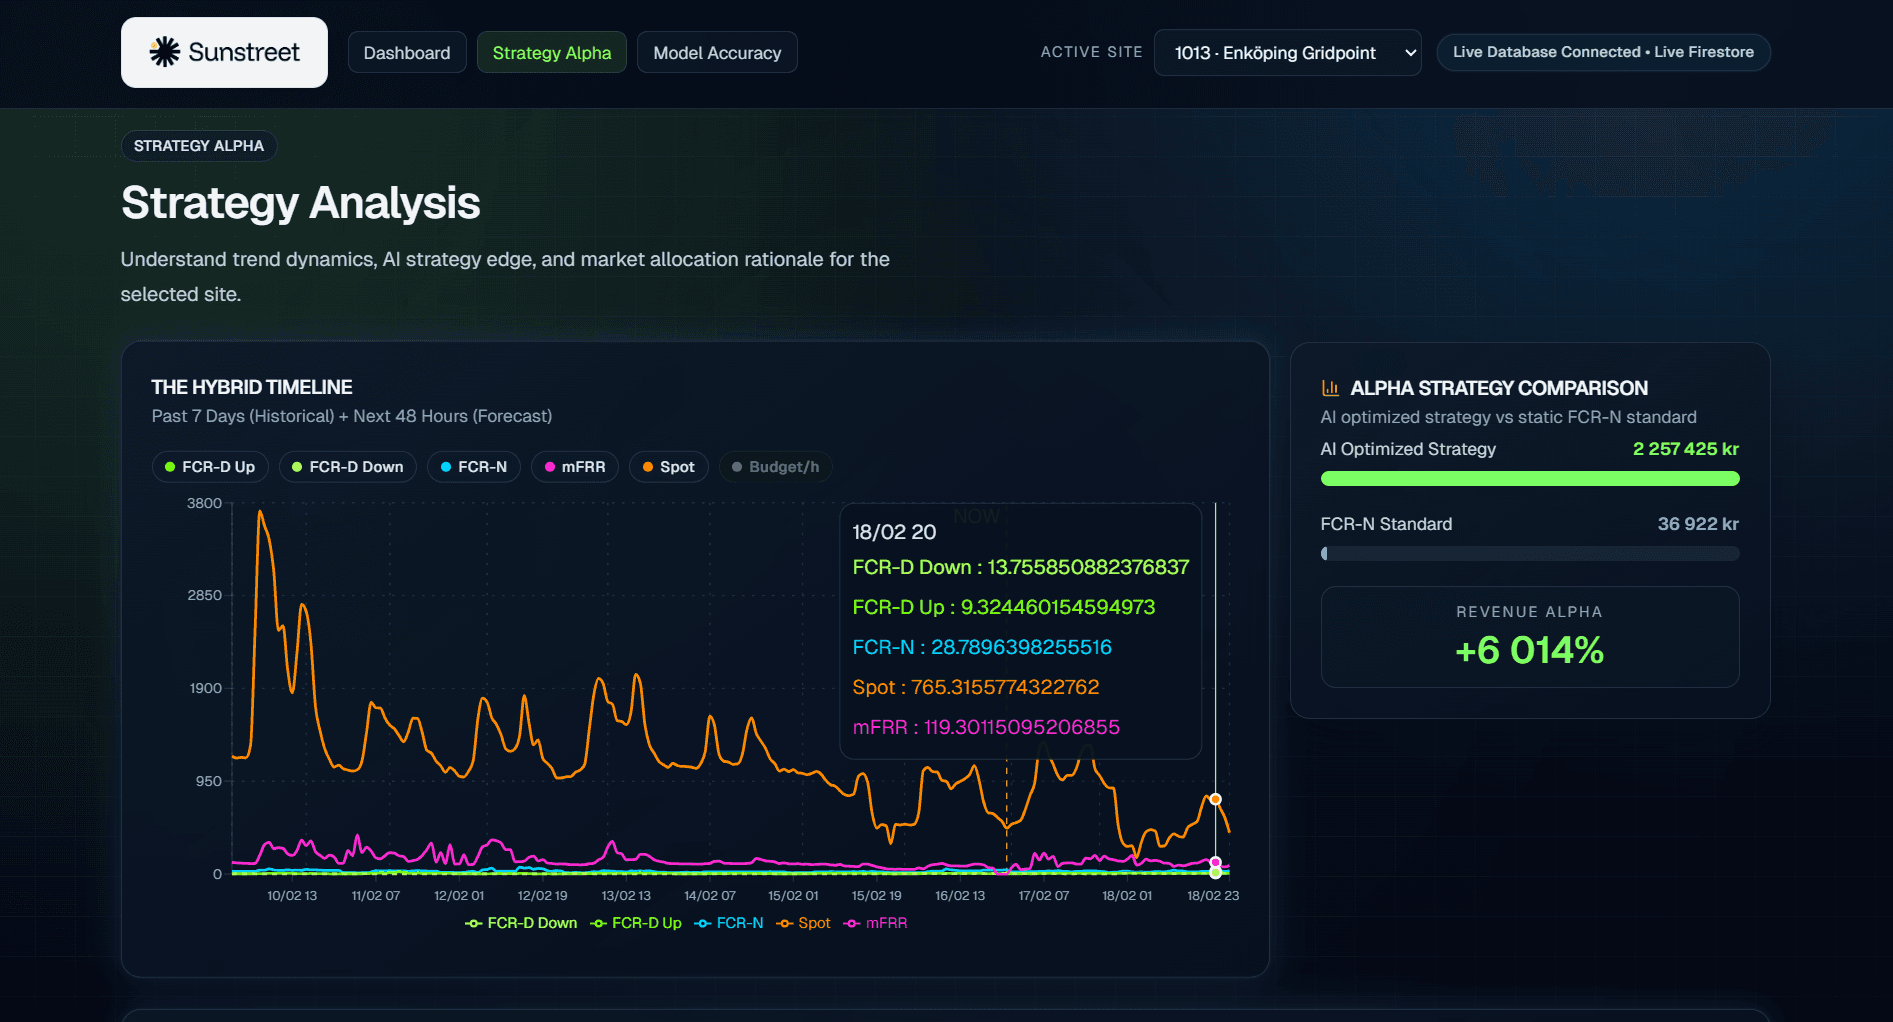Select the Spot marker in the bottom legend
This screenshot has width=1893, height=1022.
(x=784, y=922)
